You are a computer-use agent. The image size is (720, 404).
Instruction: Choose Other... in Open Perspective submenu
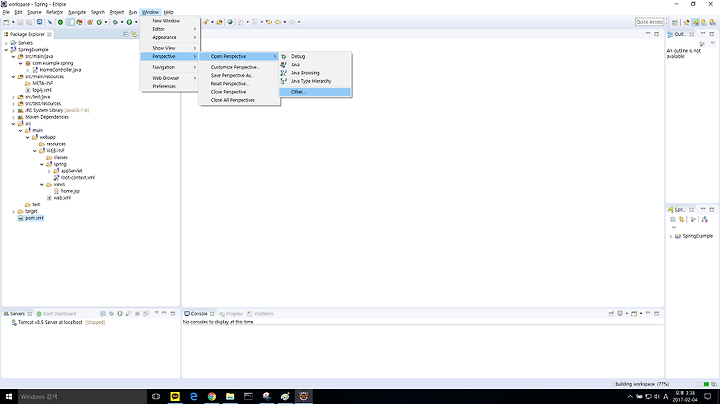point(315,92)
